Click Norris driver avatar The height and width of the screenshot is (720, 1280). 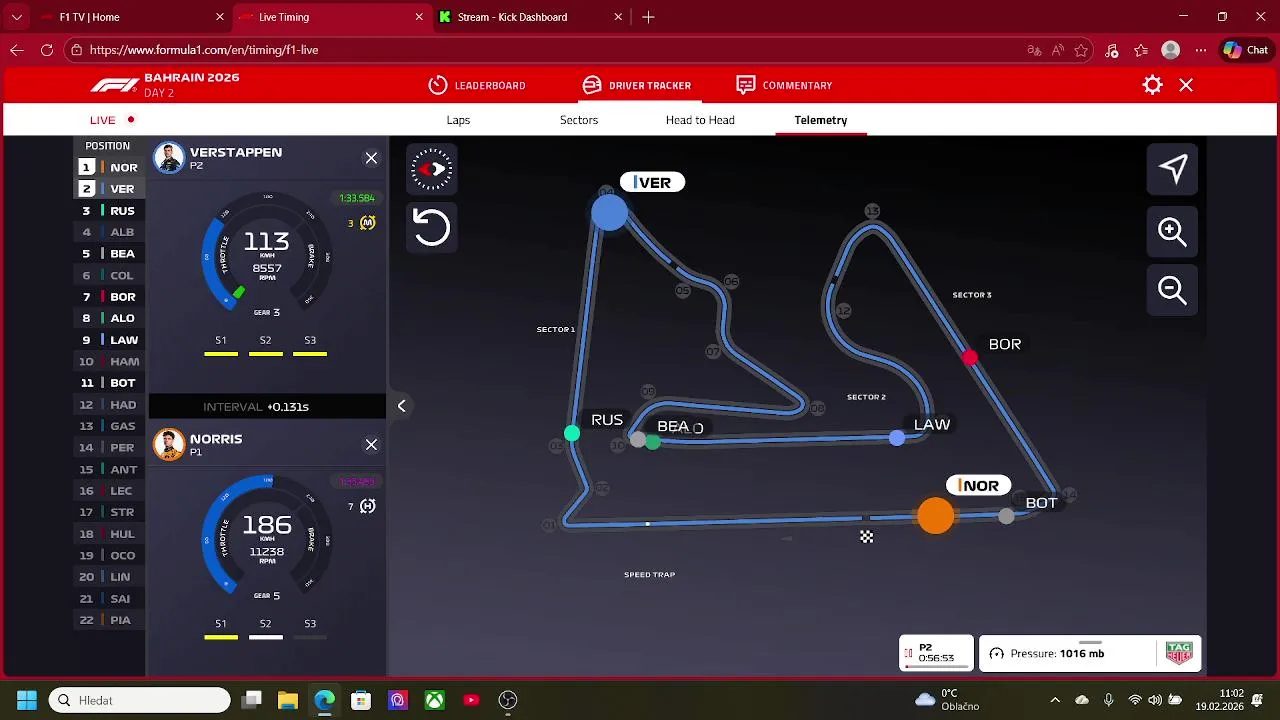(169, 445)
